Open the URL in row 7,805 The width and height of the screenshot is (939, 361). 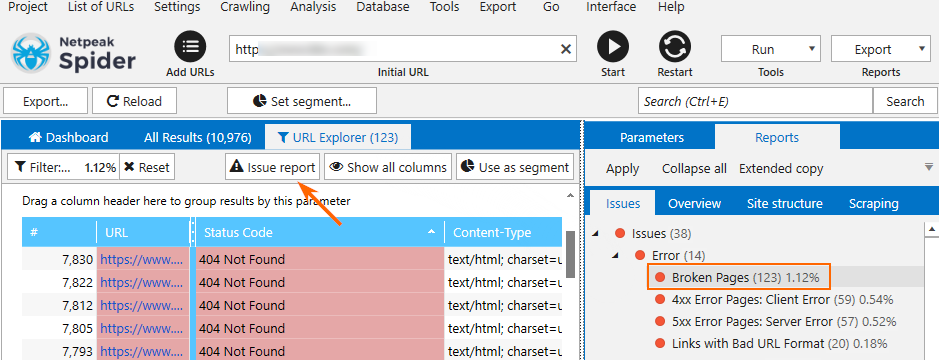142,328
